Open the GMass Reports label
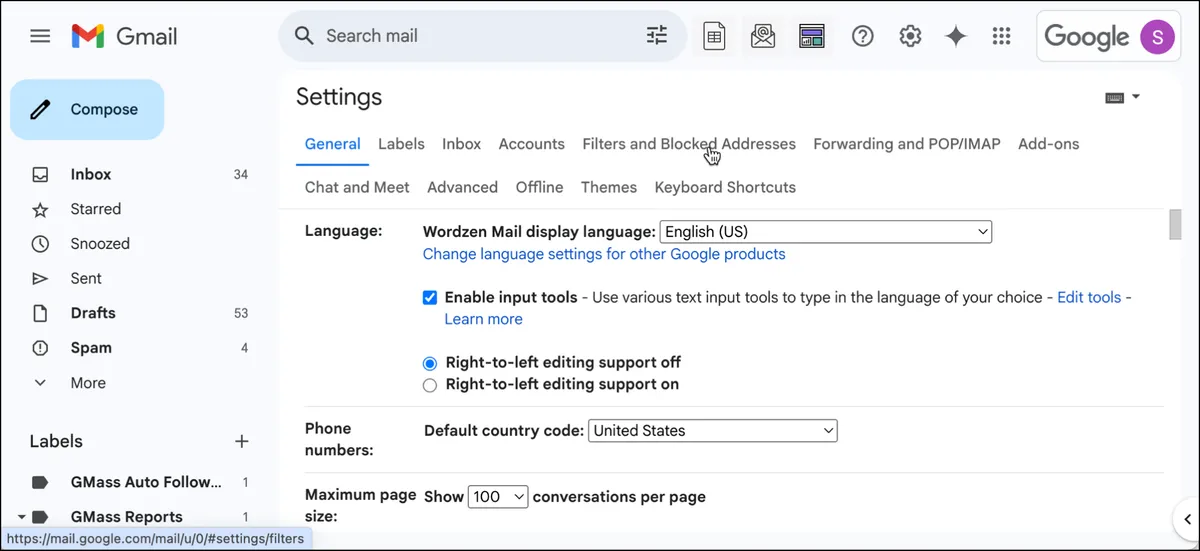The width and height of the screenshot is (1200, 551). 126,517
